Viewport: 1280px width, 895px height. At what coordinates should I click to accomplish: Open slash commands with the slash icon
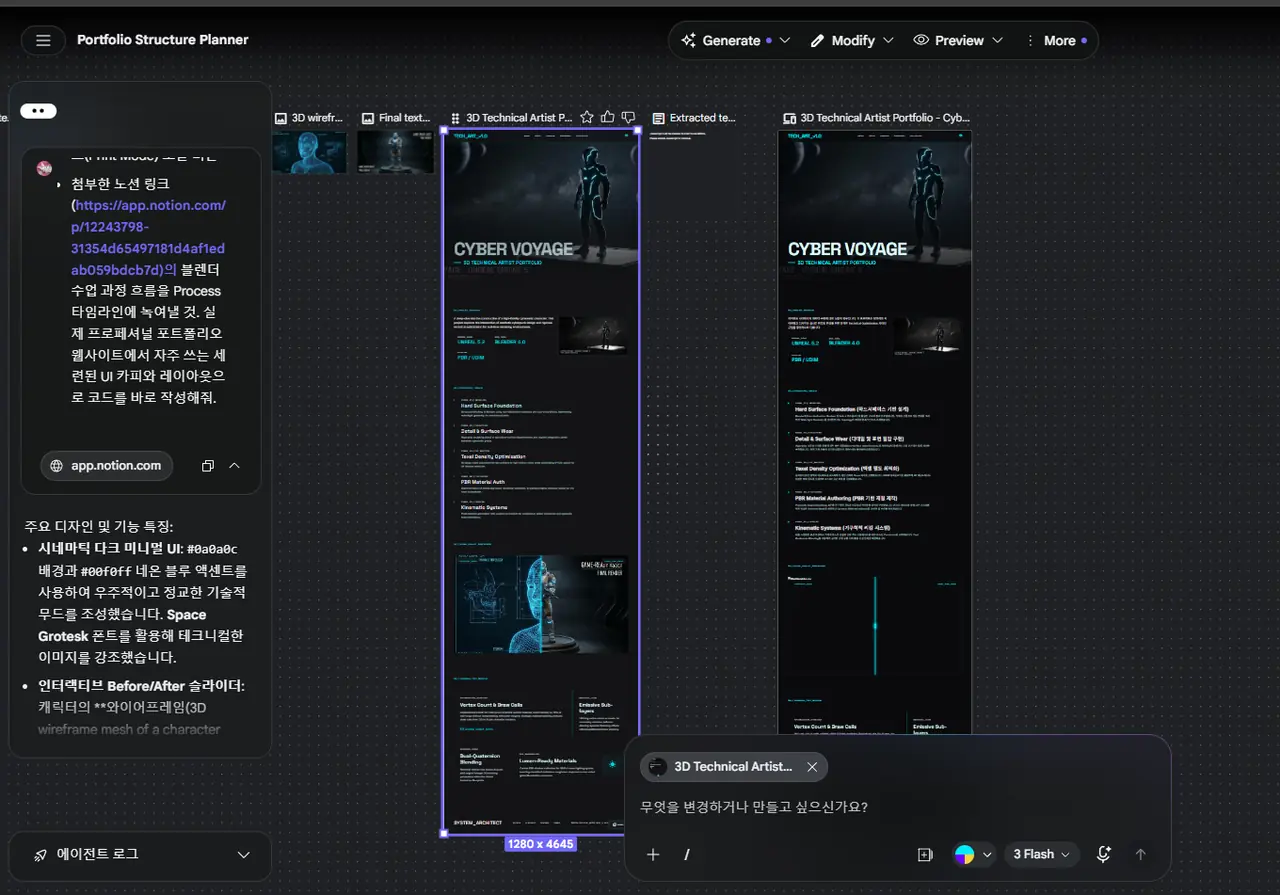[x=687, y=854]
